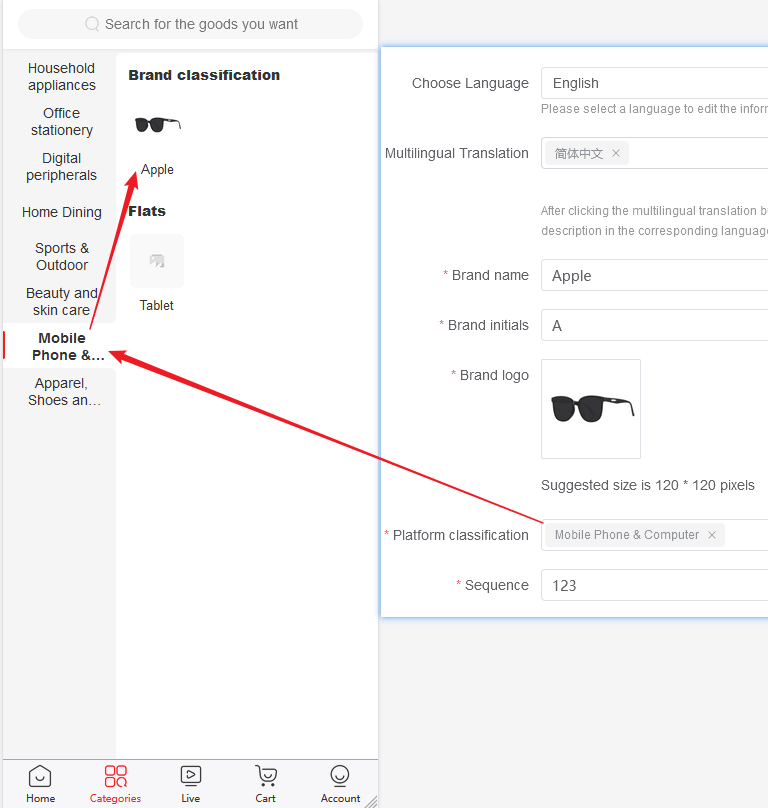Select Apparel, Shoes category

(64, 392)
